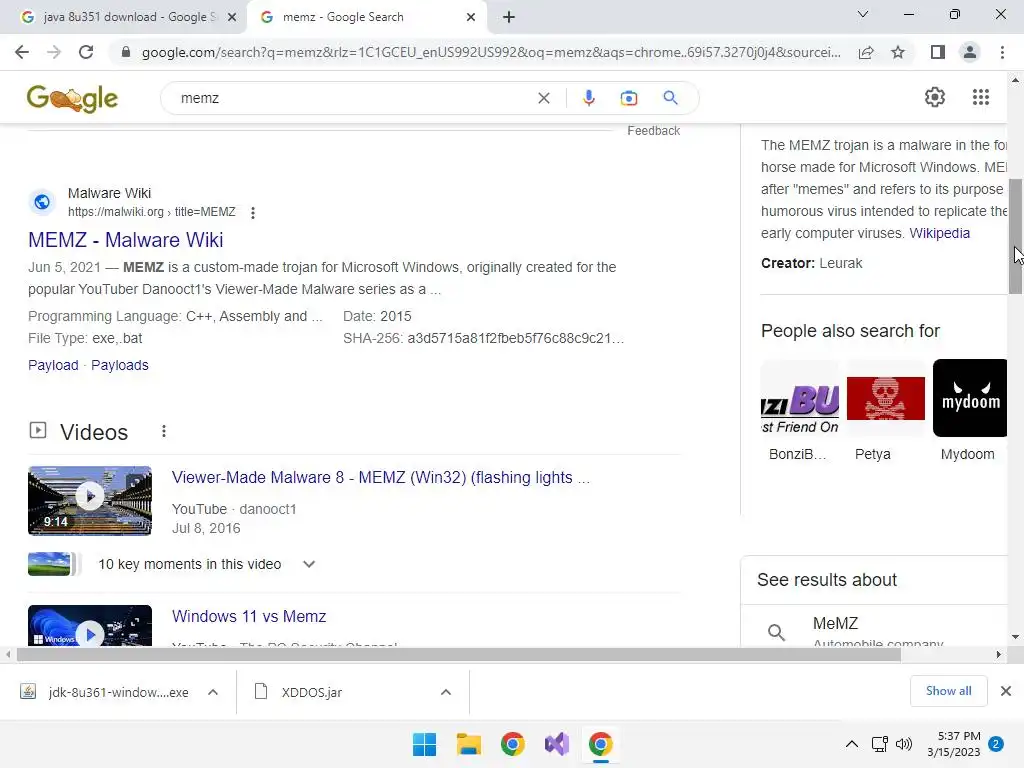
Task: Click in the Google search input field
Action: [353, 98]
